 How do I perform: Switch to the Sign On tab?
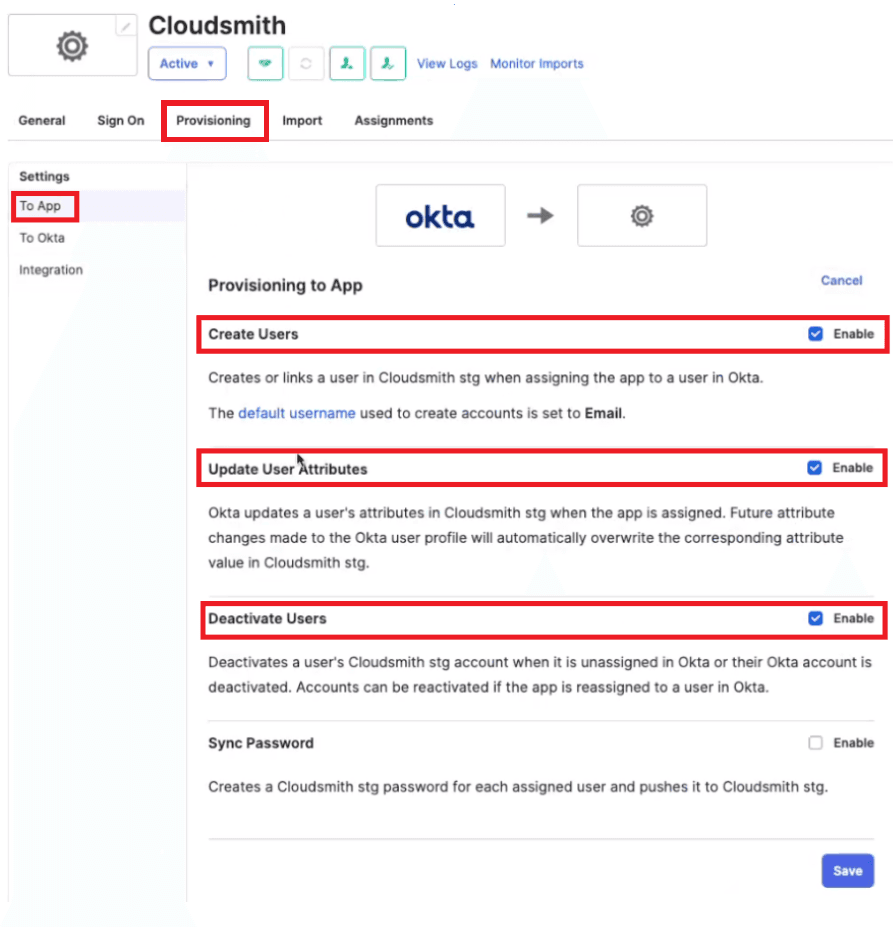click(x=121, y=121)
